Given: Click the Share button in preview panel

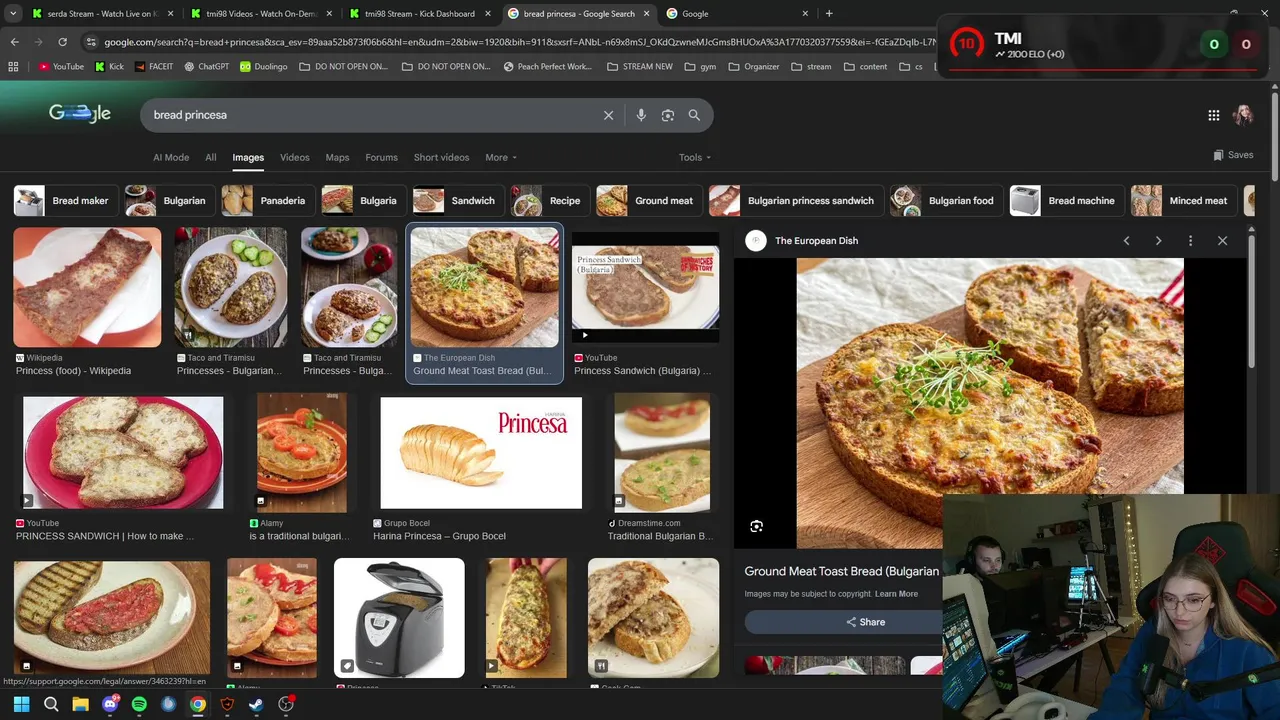Looking at the screenshot, I should click(865, 622).
